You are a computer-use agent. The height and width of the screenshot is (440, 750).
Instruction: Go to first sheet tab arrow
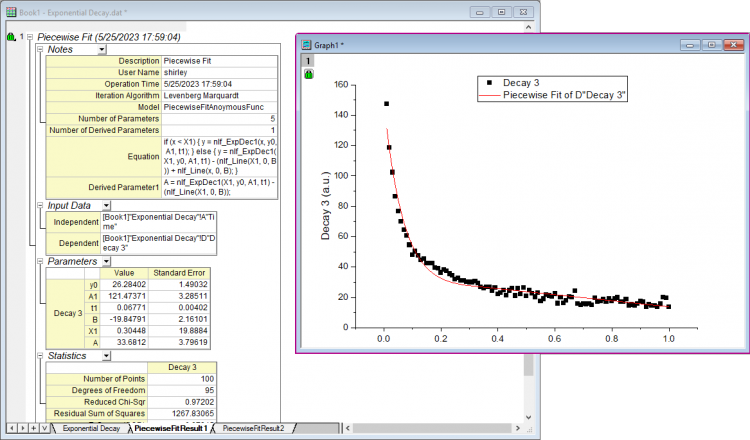(x=11, y=428)
